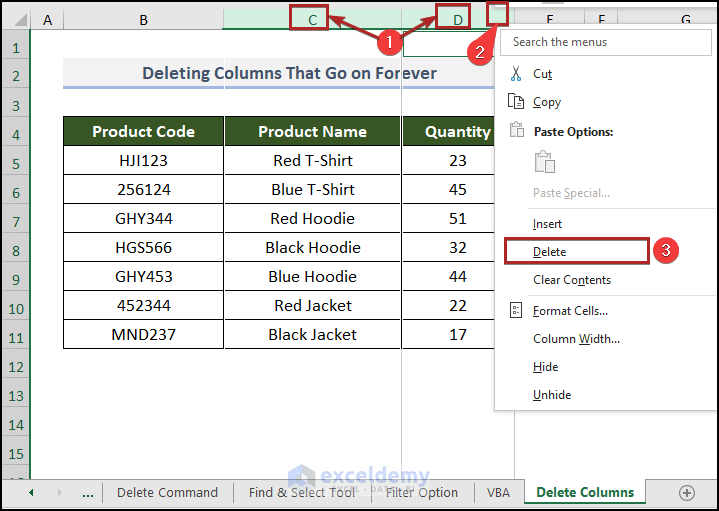Click cell containing GHY344
The height and width of the screenshot is (511, 719).
tap(144, 218)
